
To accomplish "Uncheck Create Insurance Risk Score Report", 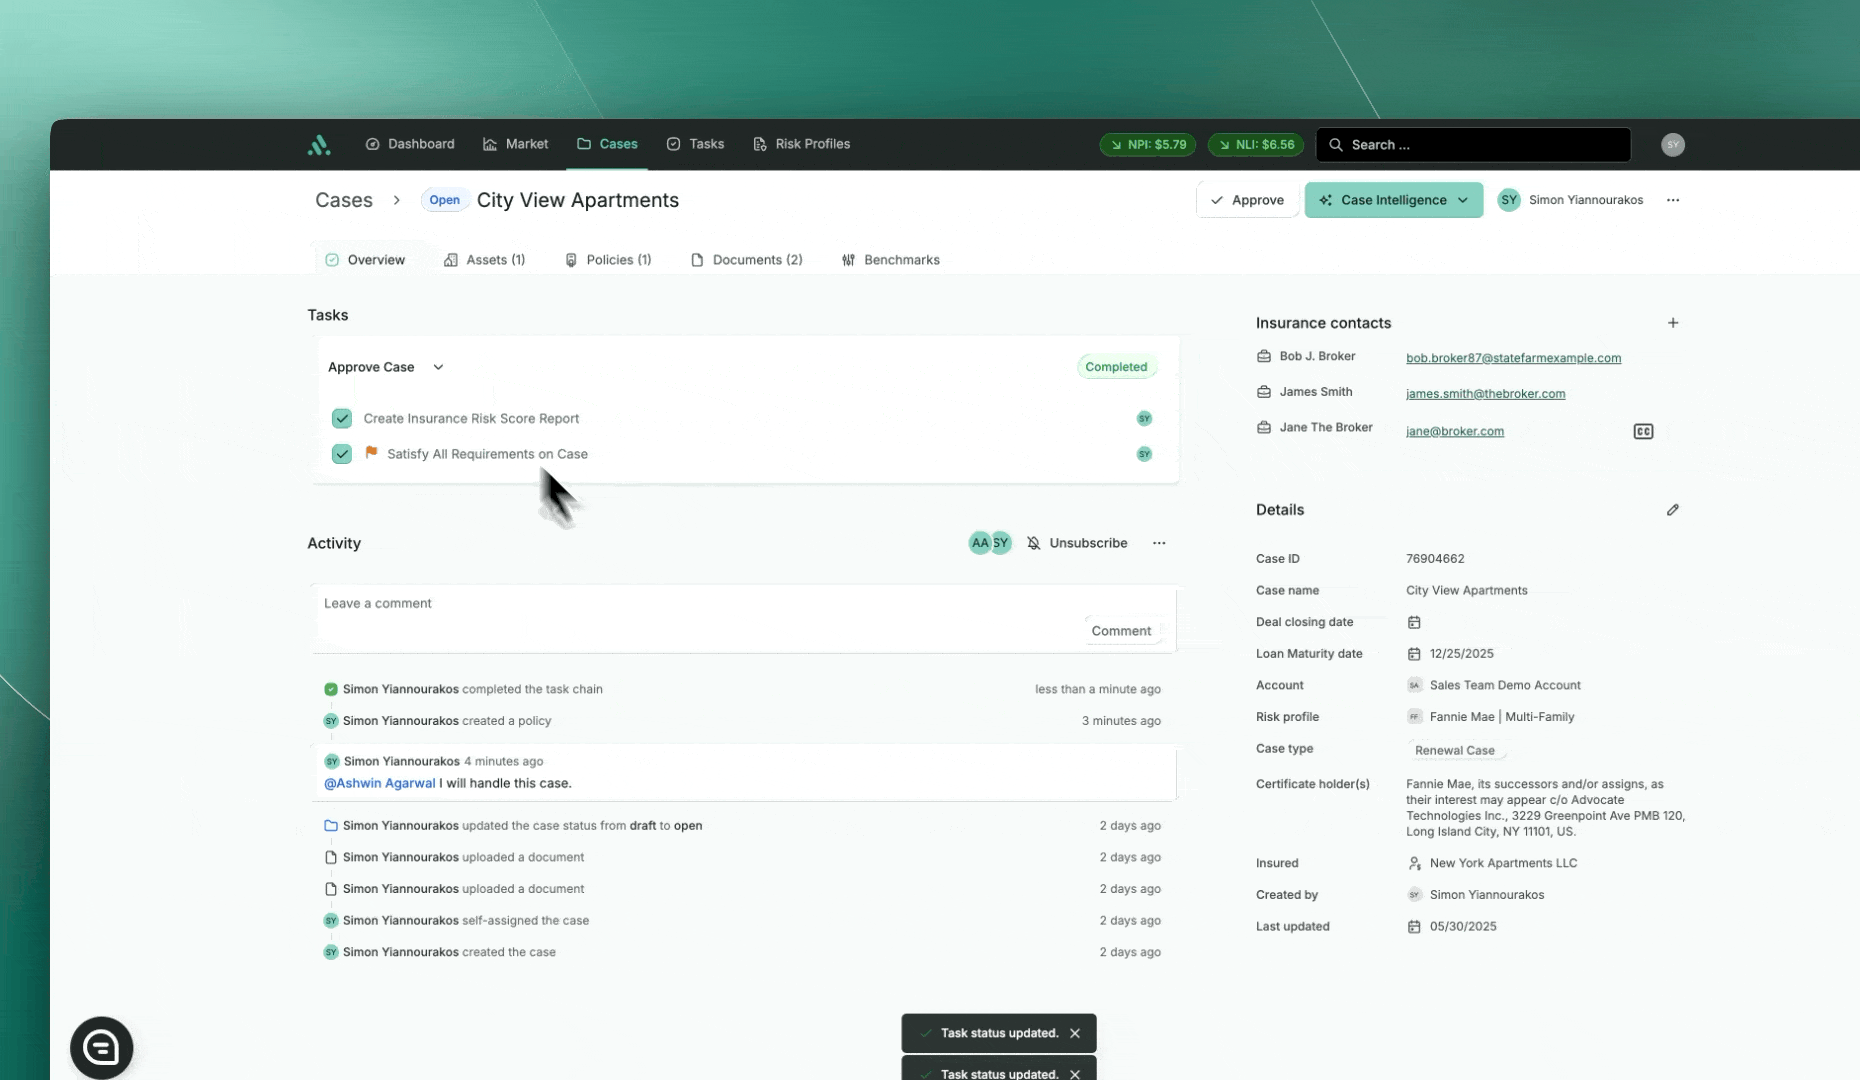I will [x=342, y=419].
